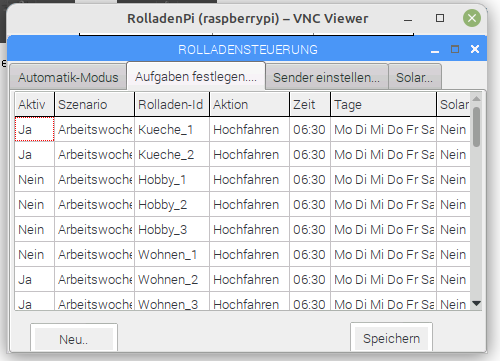Click the vertical scrollbar thumb
The width and height of the screenshot is (500, 361).
pos(476,127)
